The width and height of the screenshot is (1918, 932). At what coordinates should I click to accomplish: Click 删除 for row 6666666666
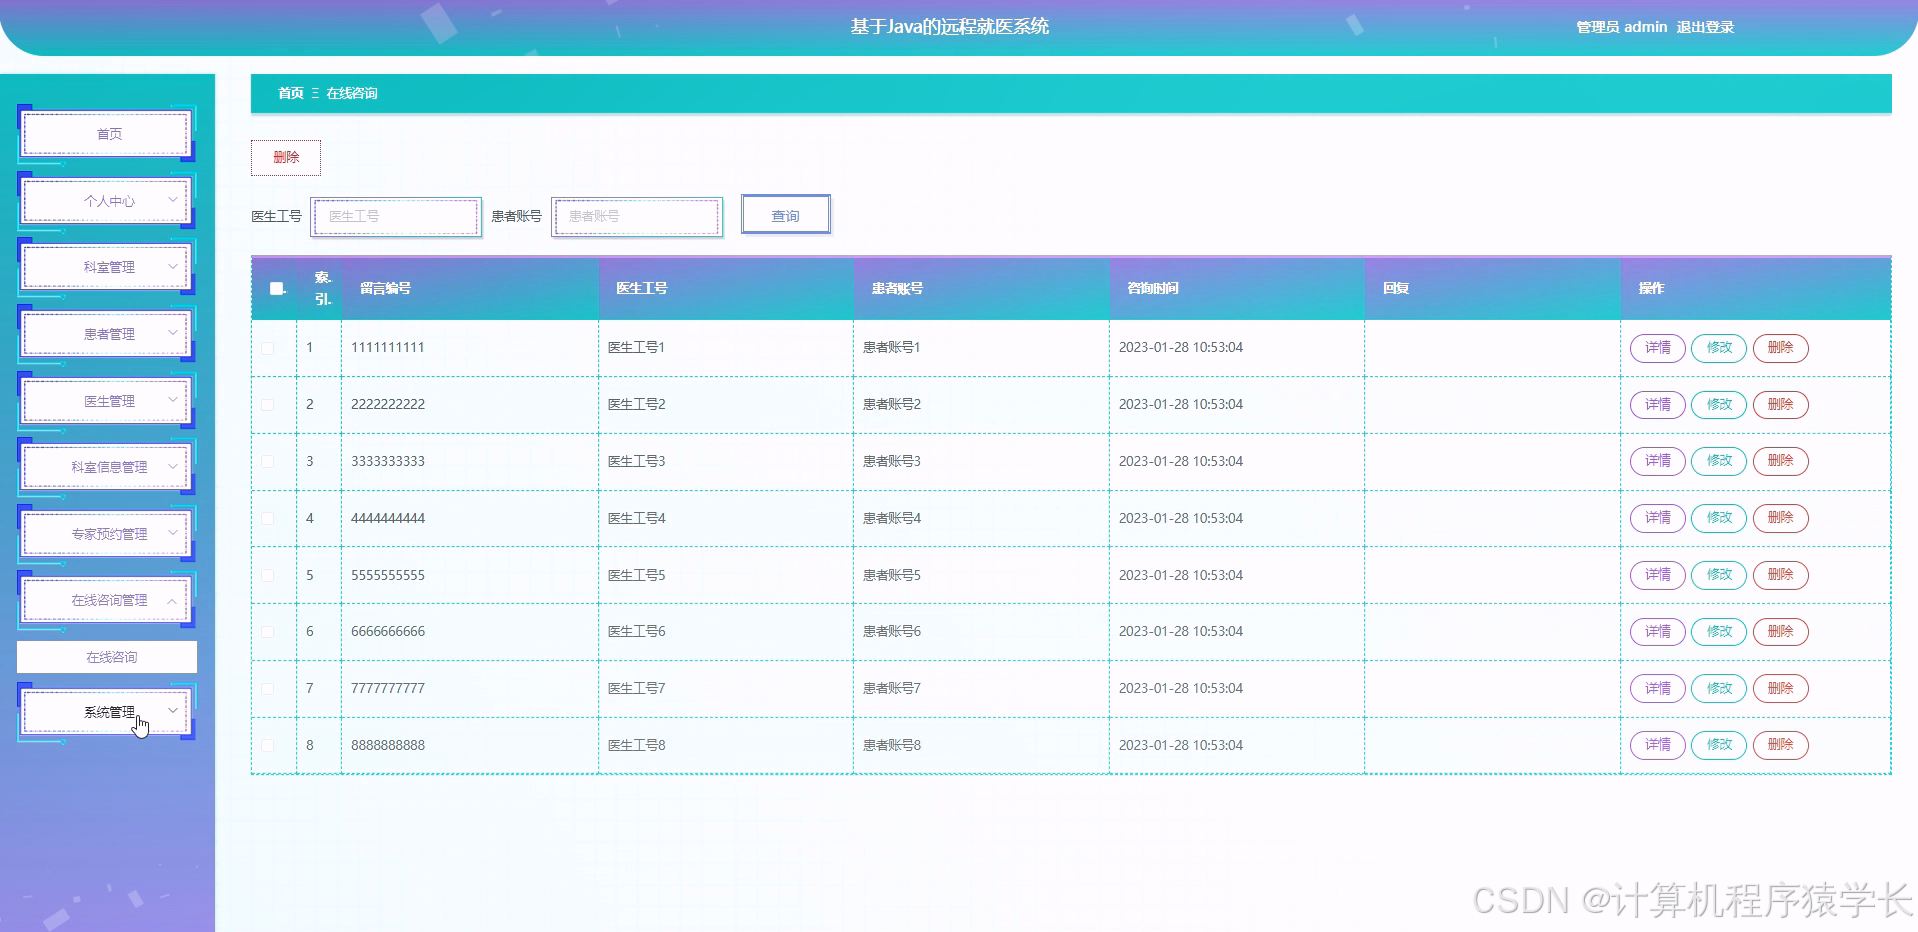point(1781,632)
